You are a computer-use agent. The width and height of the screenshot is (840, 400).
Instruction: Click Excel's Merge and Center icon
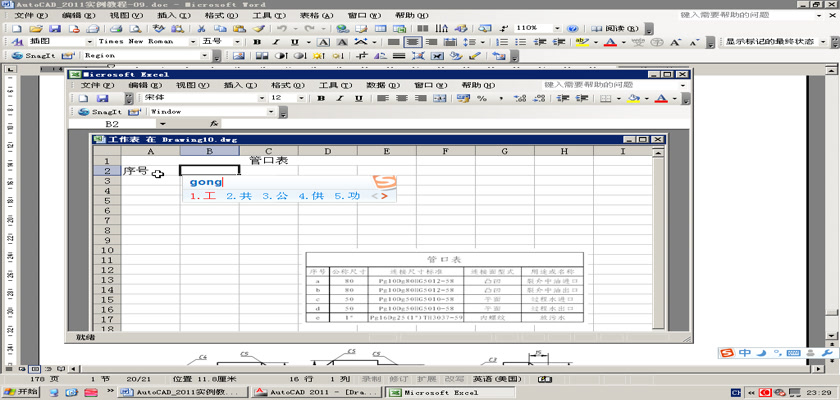(x=439, y=99)
